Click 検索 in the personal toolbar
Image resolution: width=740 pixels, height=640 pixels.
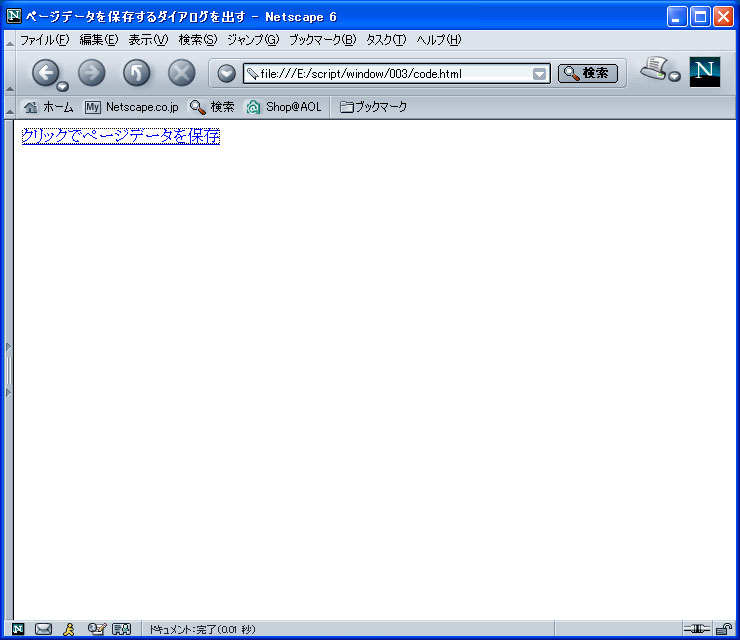pyautogui.click(x=212, y=107)
